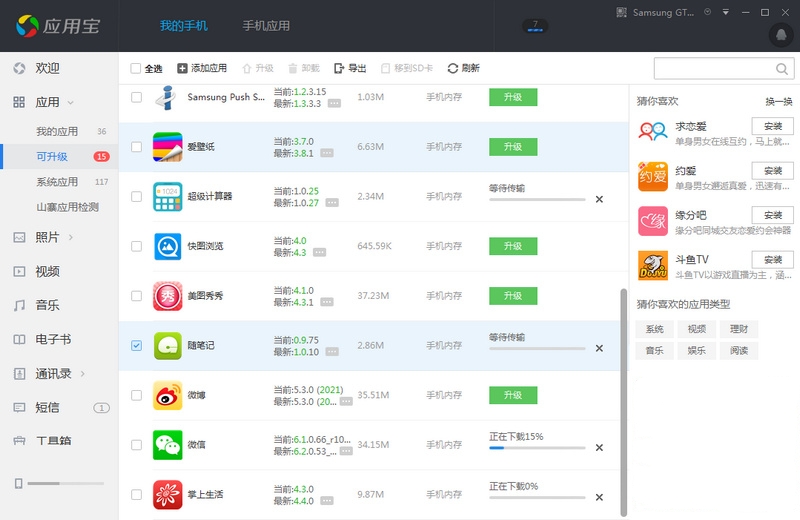Viewport: 800px width, 520px height.
Task: Cancel the 随笔记 pending transfer
Action: pos(599,348)
